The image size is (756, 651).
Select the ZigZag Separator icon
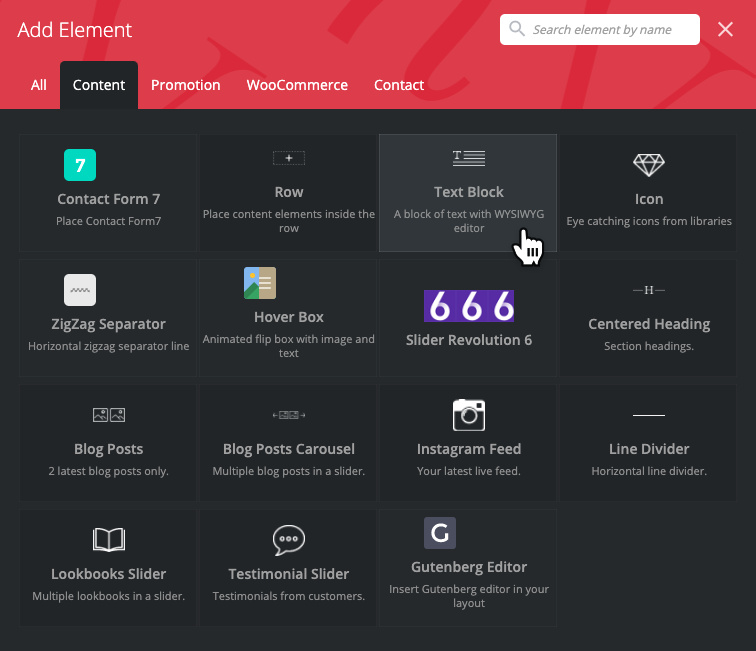tap(80, 290)
